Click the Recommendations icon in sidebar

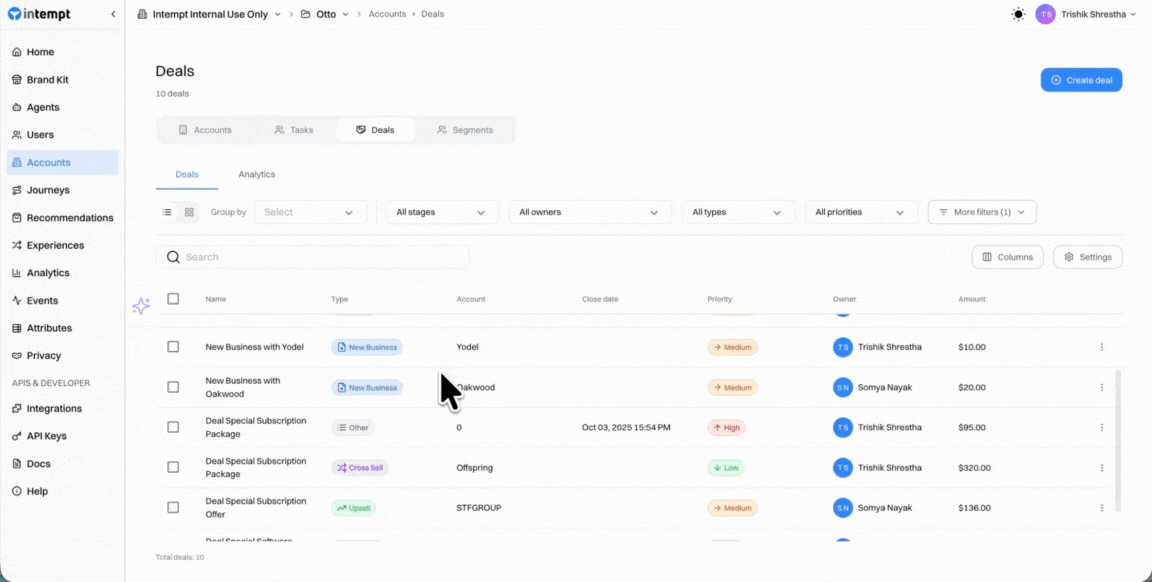[17, 218]
